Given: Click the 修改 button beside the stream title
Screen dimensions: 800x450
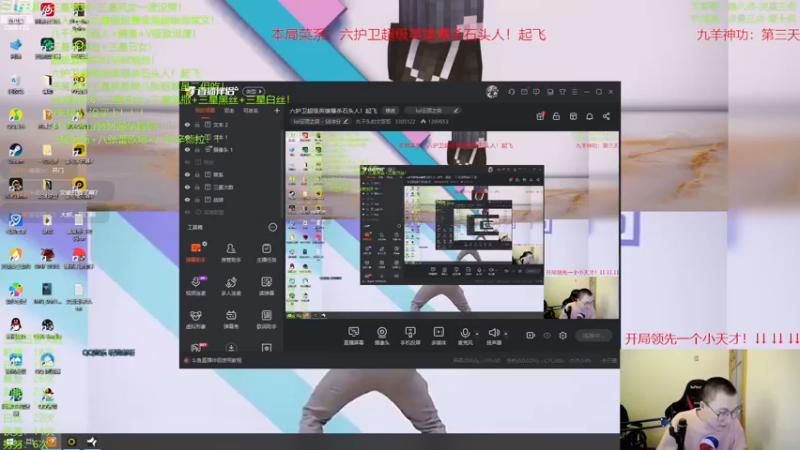Looking at the screenshot, I should pos(390,110).
